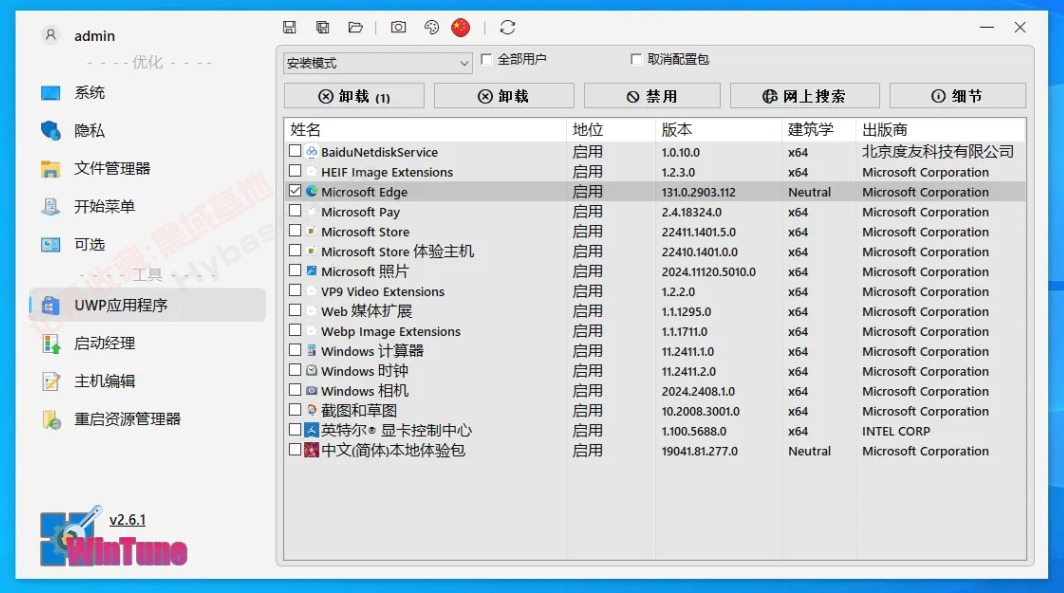The height and width of the screenshot is (593, 1064).
Task: Sort by the 版本 column header
Action: pyautogui.click(x=719, y=130)
